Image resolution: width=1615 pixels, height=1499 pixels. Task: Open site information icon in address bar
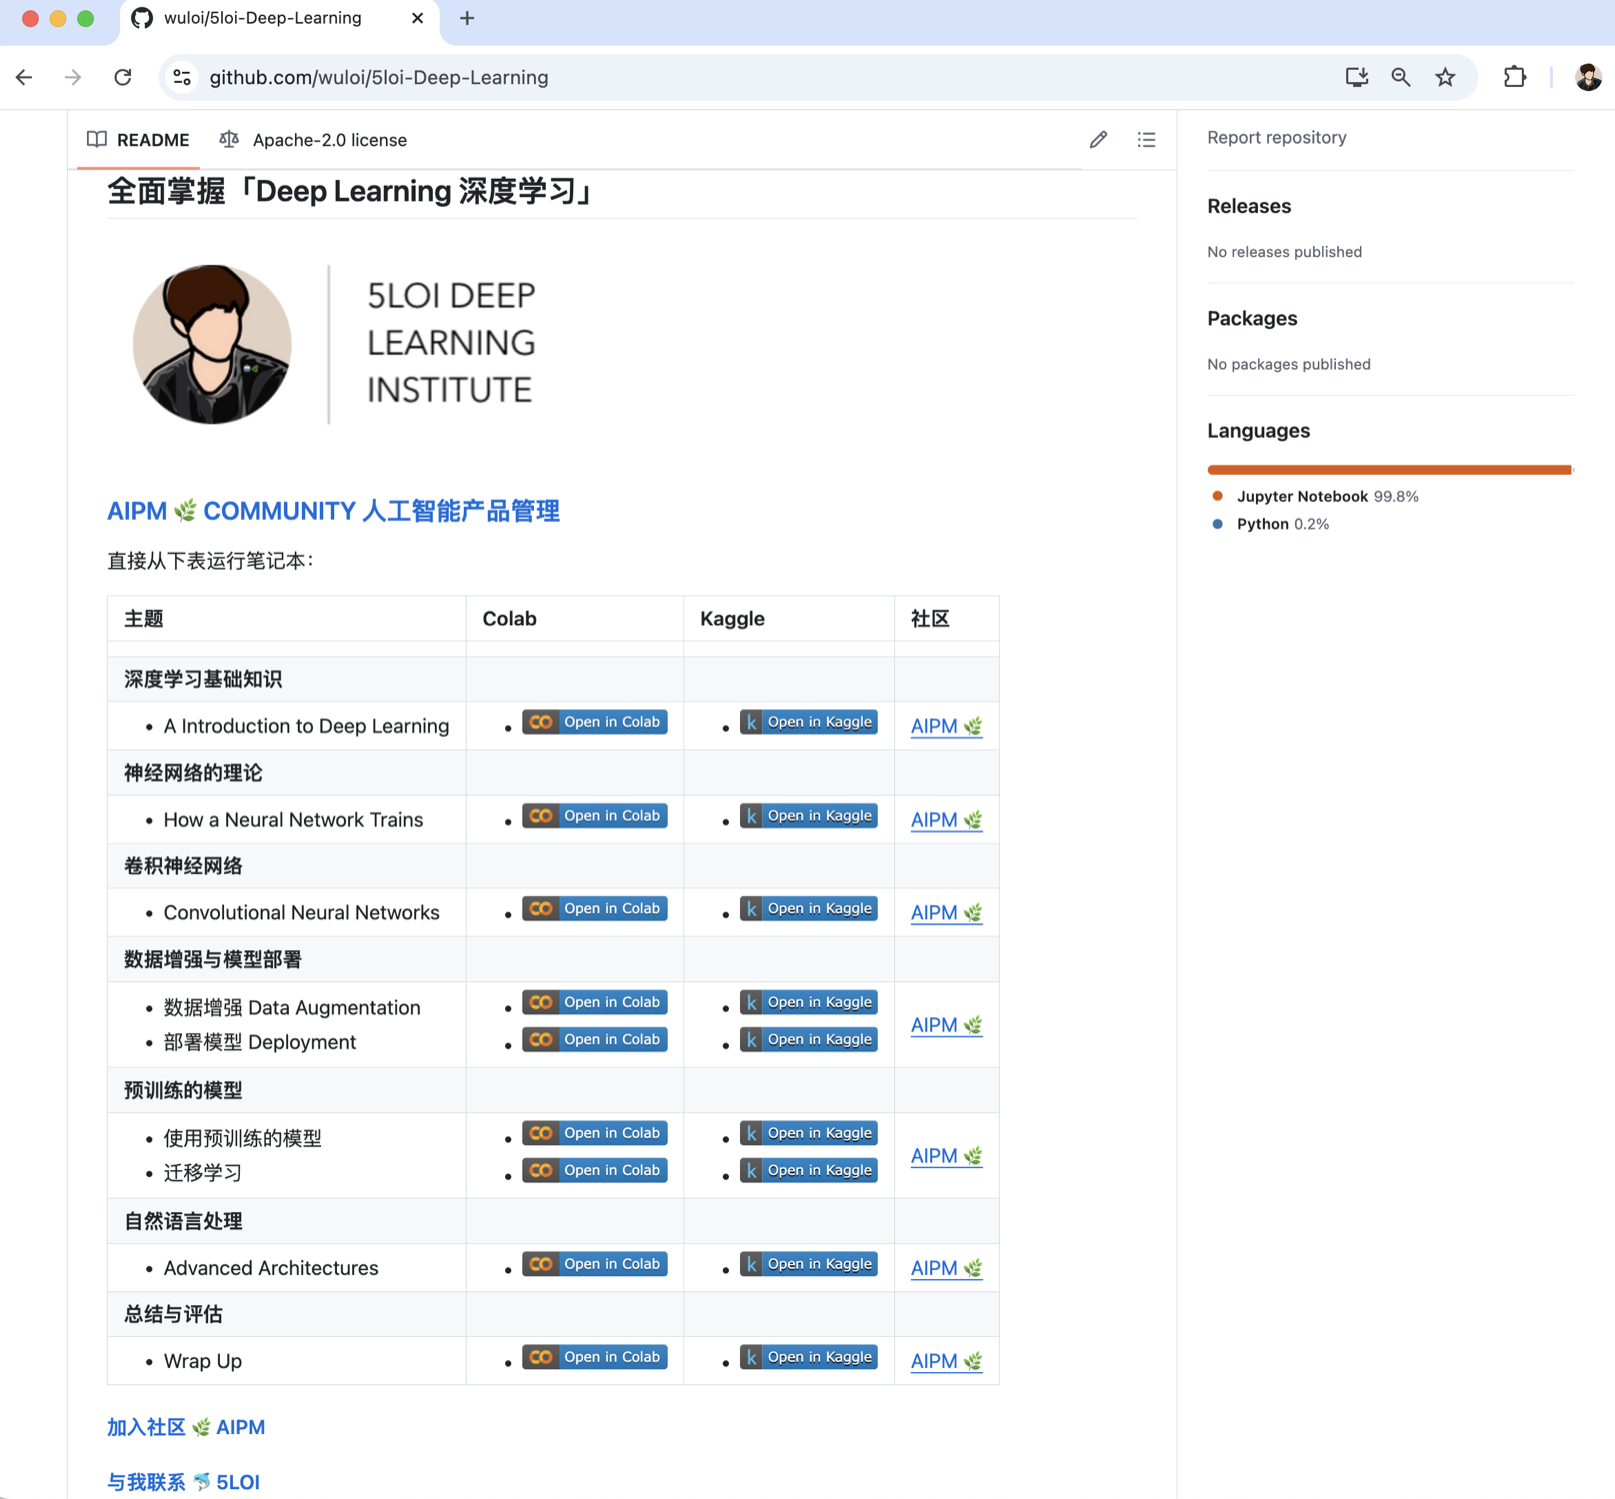point(182,77)
